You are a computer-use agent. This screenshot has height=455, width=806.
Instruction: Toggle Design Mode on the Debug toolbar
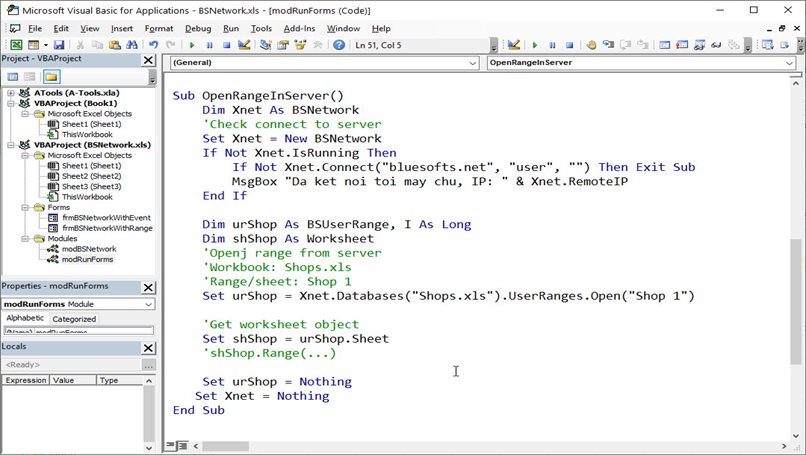(514, 45)
